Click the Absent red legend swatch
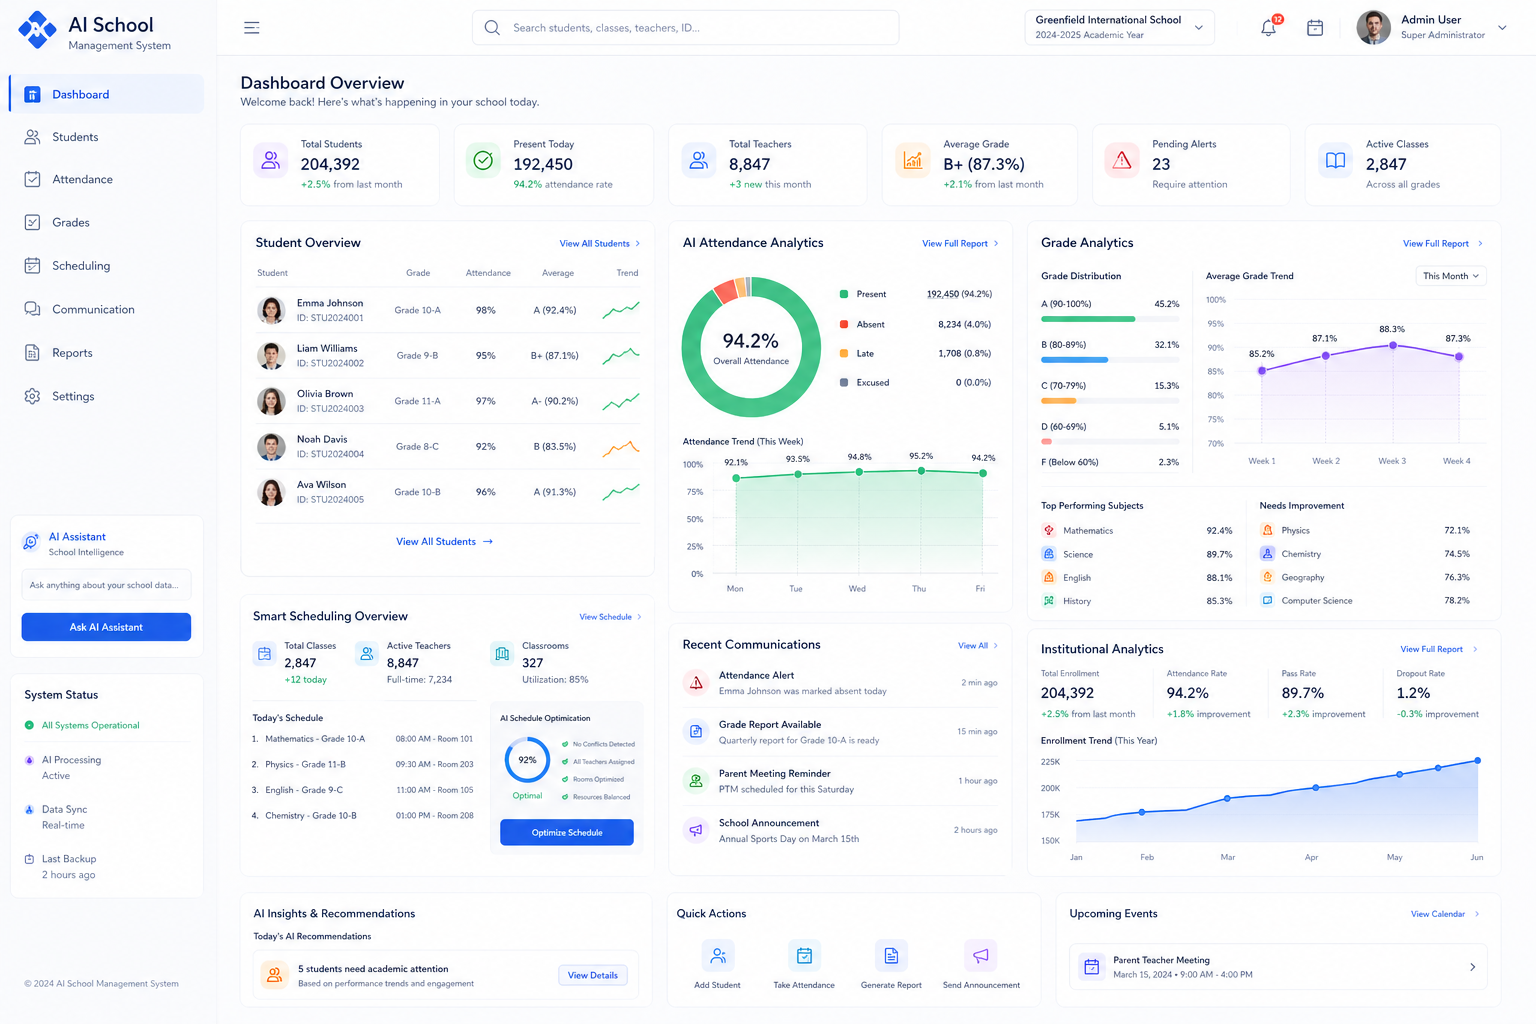1536x1024 pixels. (x=844, y=324)
